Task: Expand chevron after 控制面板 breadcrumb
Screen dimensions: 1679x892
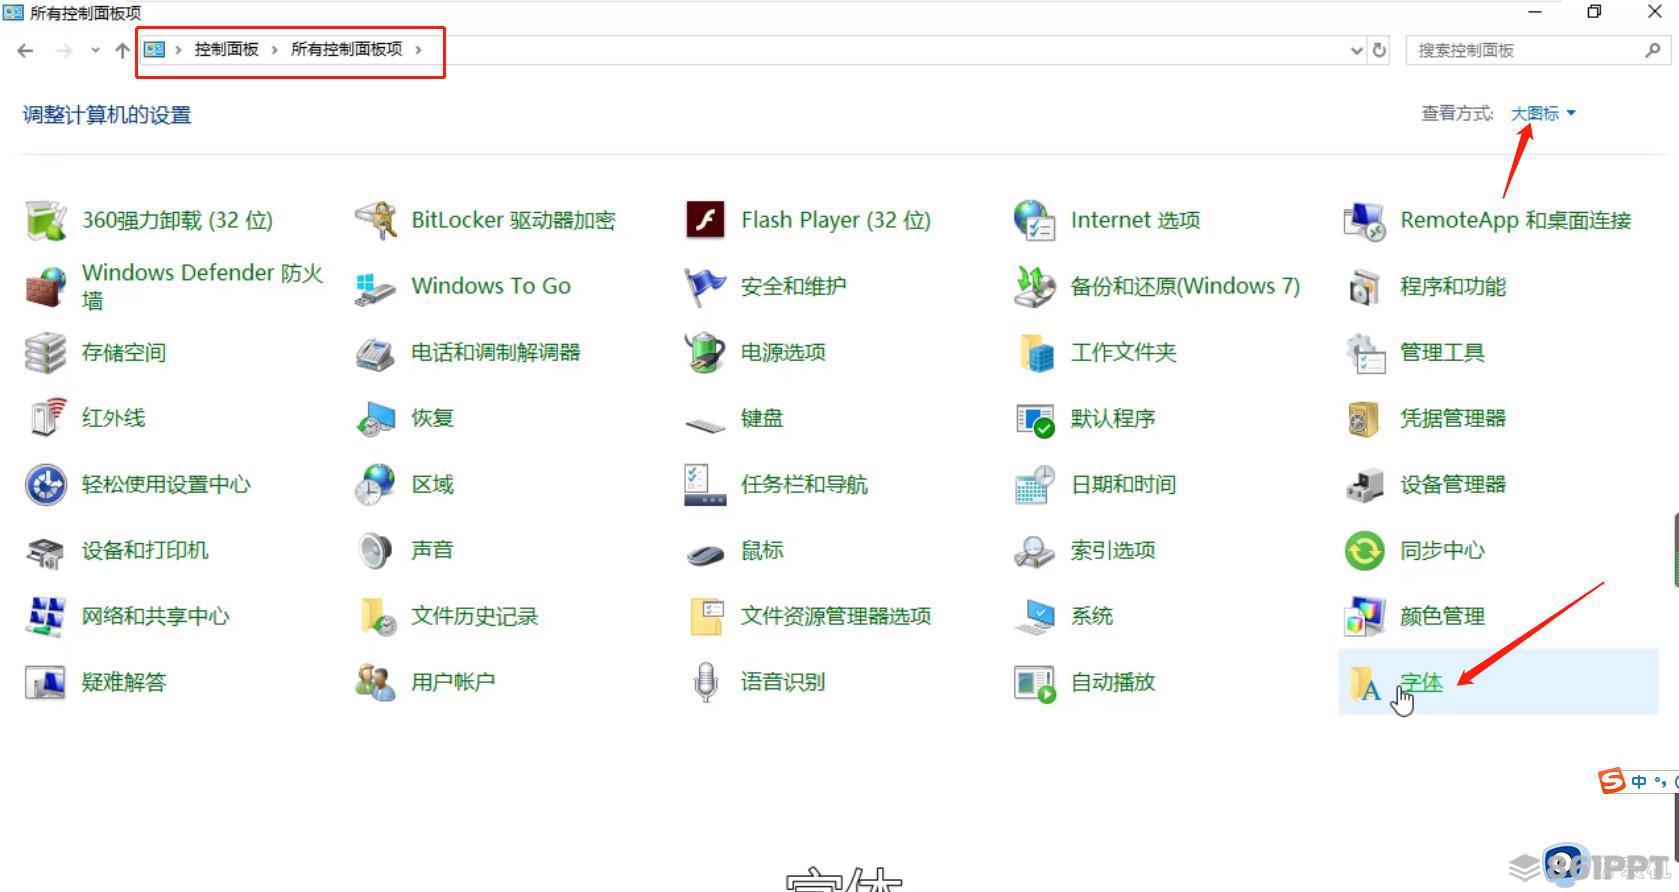Action: (274, 49)
